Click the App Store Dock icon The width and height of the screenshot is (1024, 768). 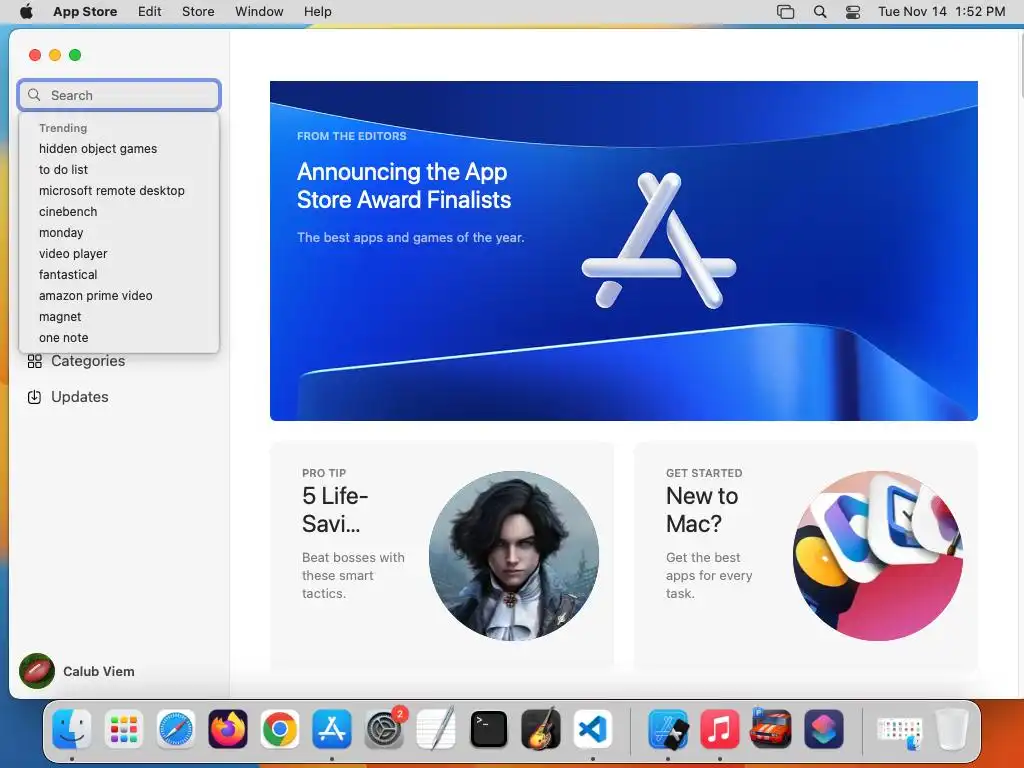[332, 729]
